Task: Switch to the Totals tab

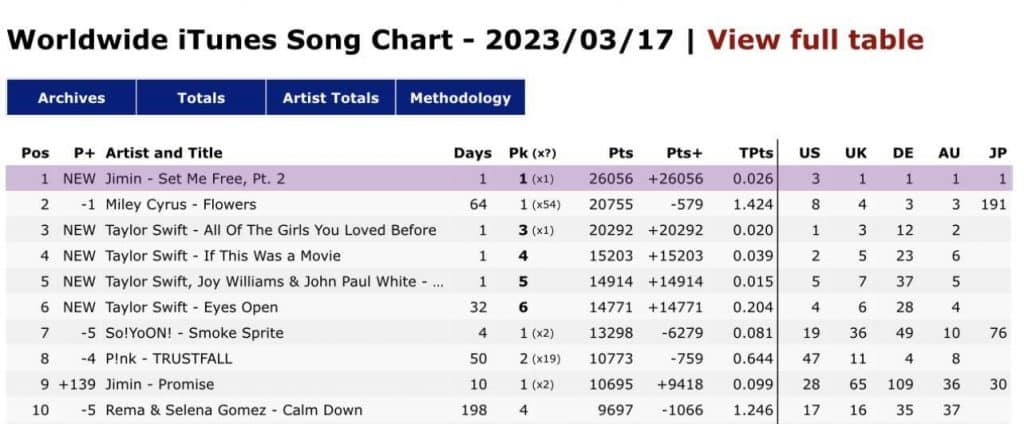Action: point(201,98)
